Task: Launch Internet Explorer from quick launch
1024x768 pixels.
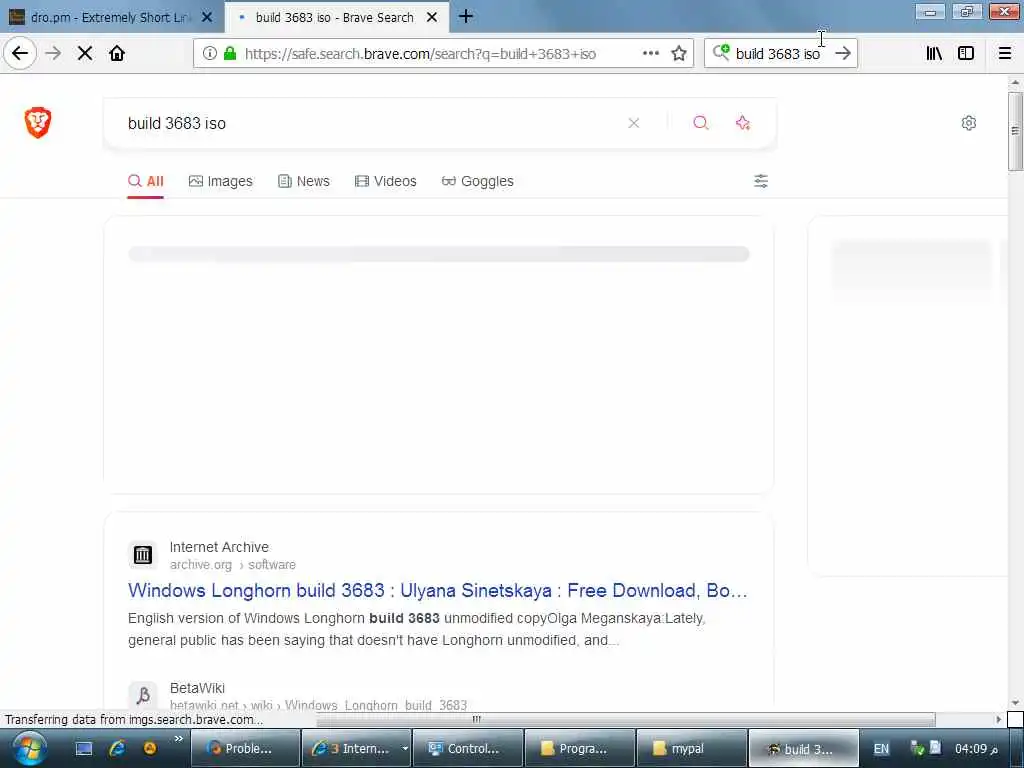Action: coord(117,748)
